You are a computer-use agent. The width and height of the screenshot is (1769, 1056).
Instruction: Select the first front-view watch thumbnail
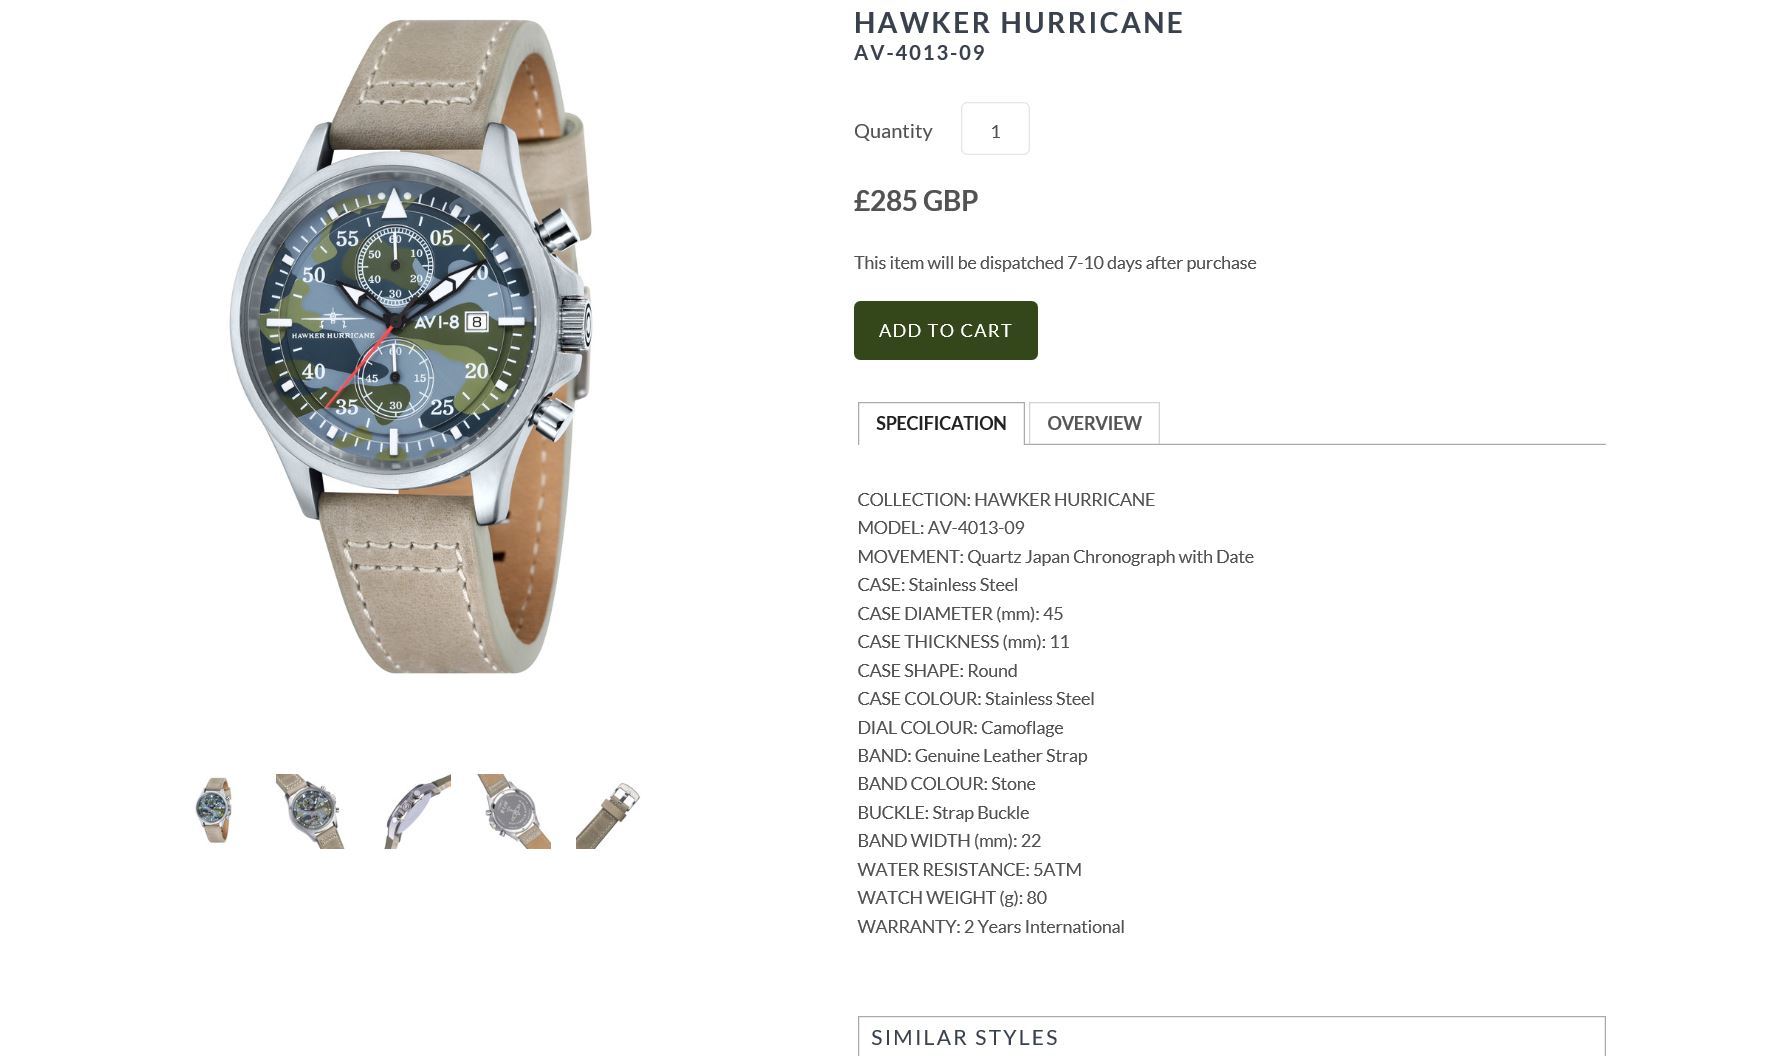[x=213, y=811]
